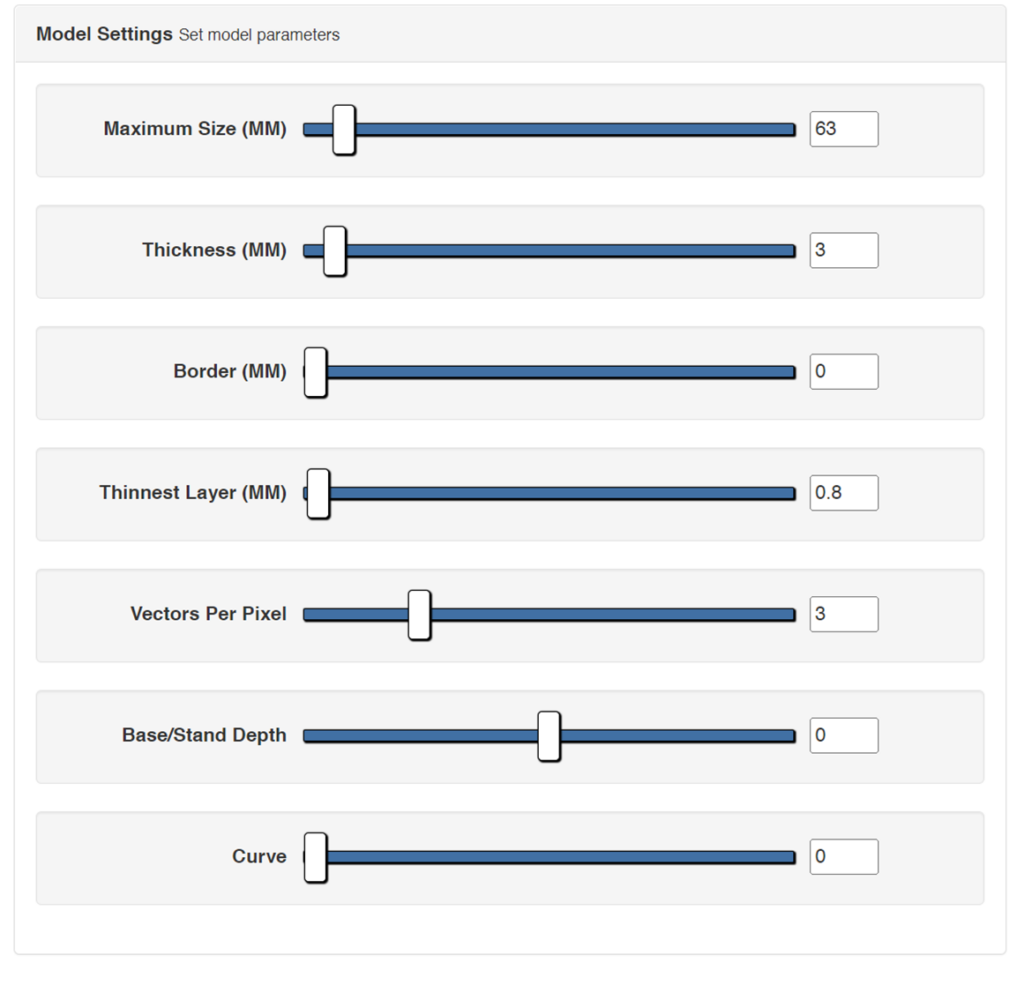
Task: Focus the Vectors Per Pixel value field
Action: (844, 614)
